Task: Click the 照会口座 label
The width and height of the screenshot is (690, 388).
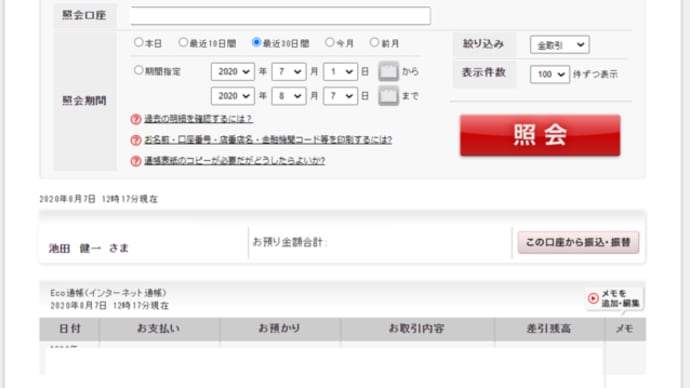Action: 84,15
